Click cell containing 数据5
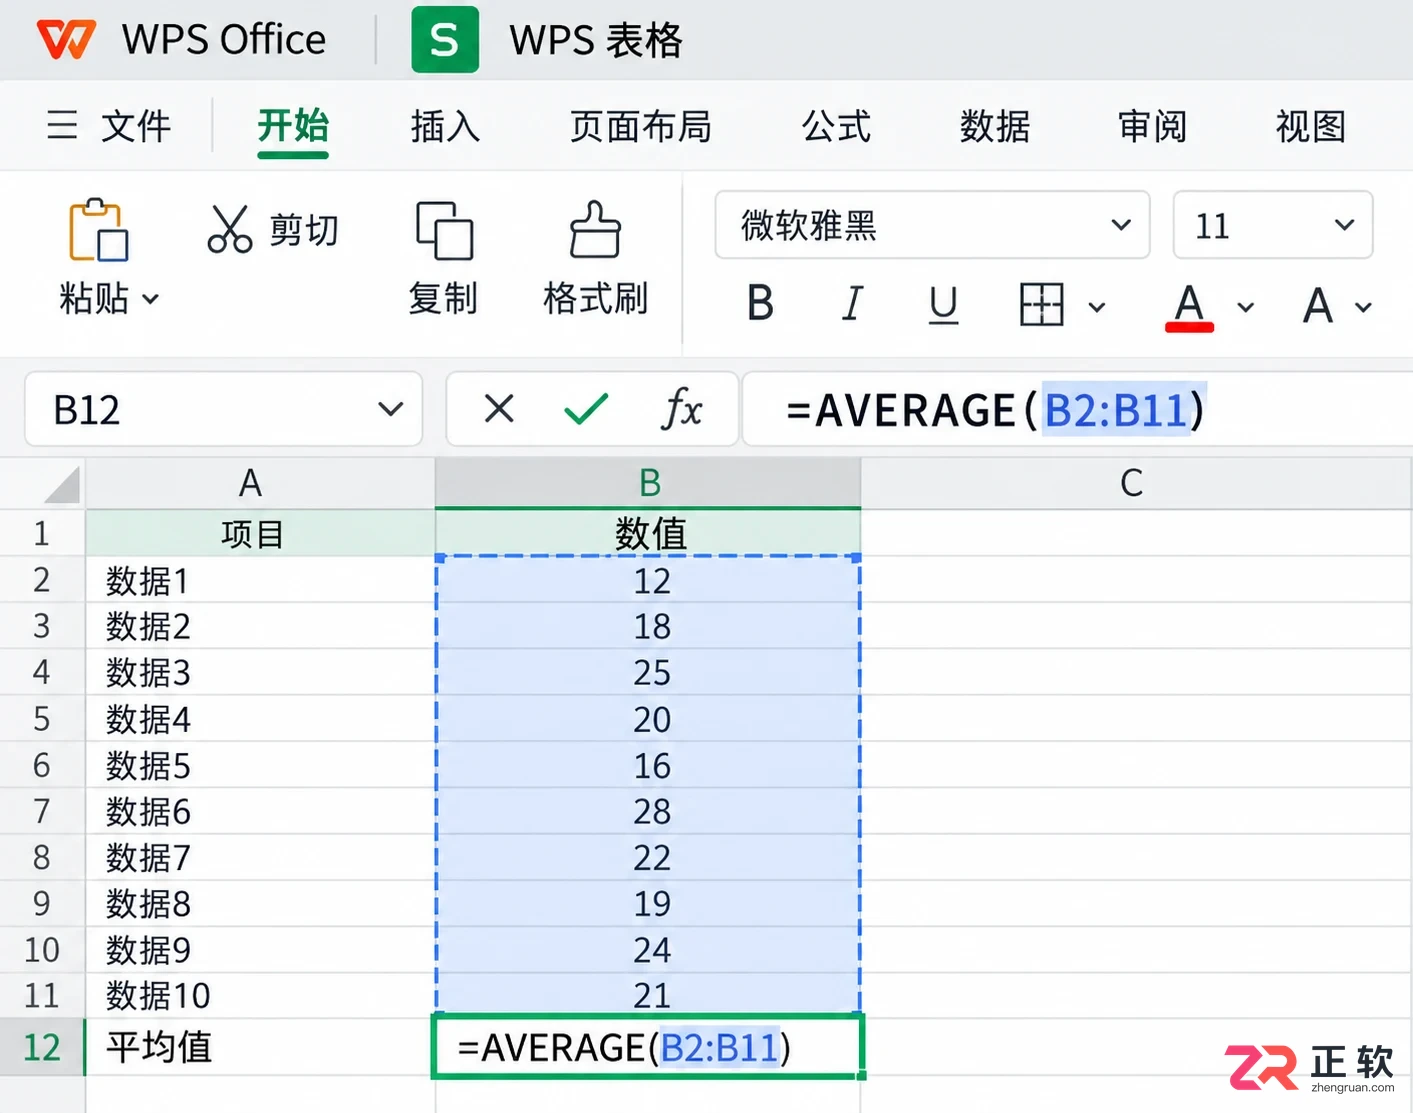This screenshot has width=1413, height=1113. click(260, 765)
